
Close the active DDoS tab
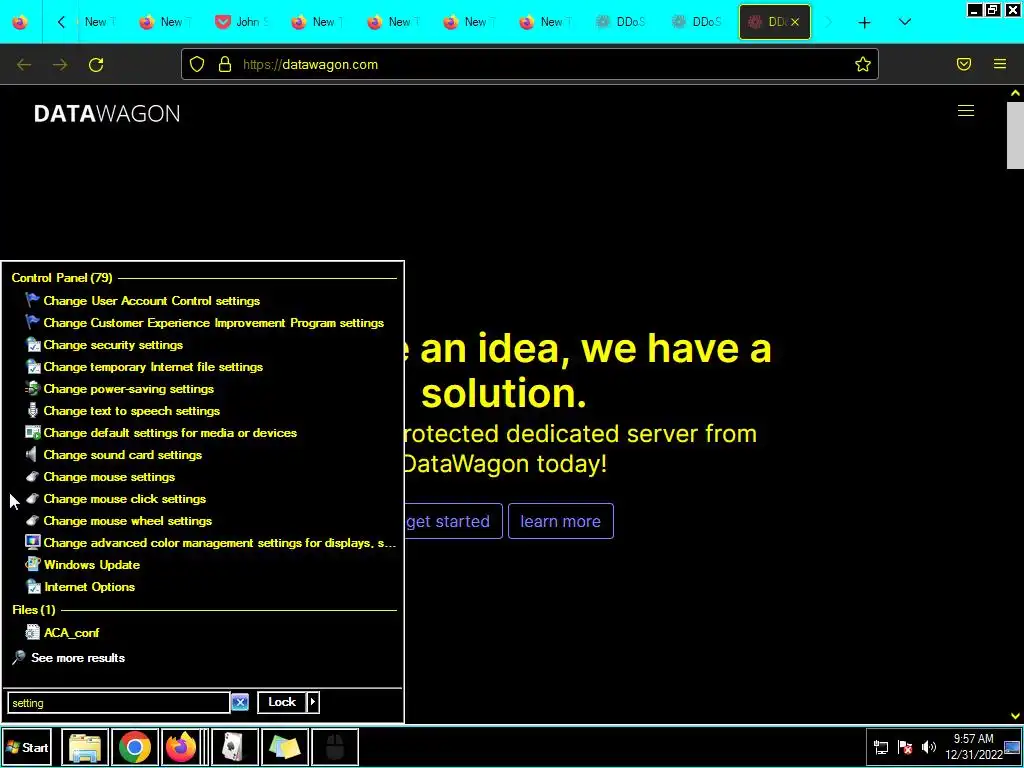[x=795, y=22]
